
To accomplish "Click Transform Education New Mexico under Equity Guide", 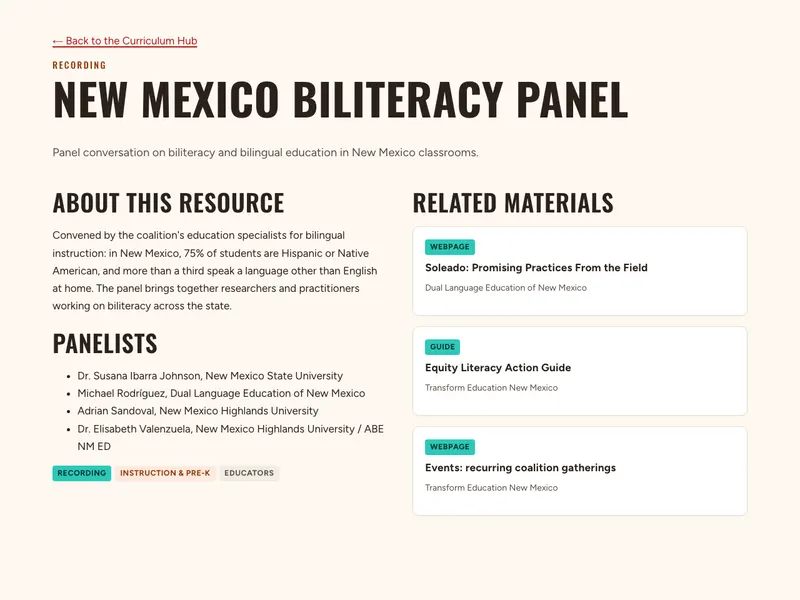I will (x=491, y=388).
